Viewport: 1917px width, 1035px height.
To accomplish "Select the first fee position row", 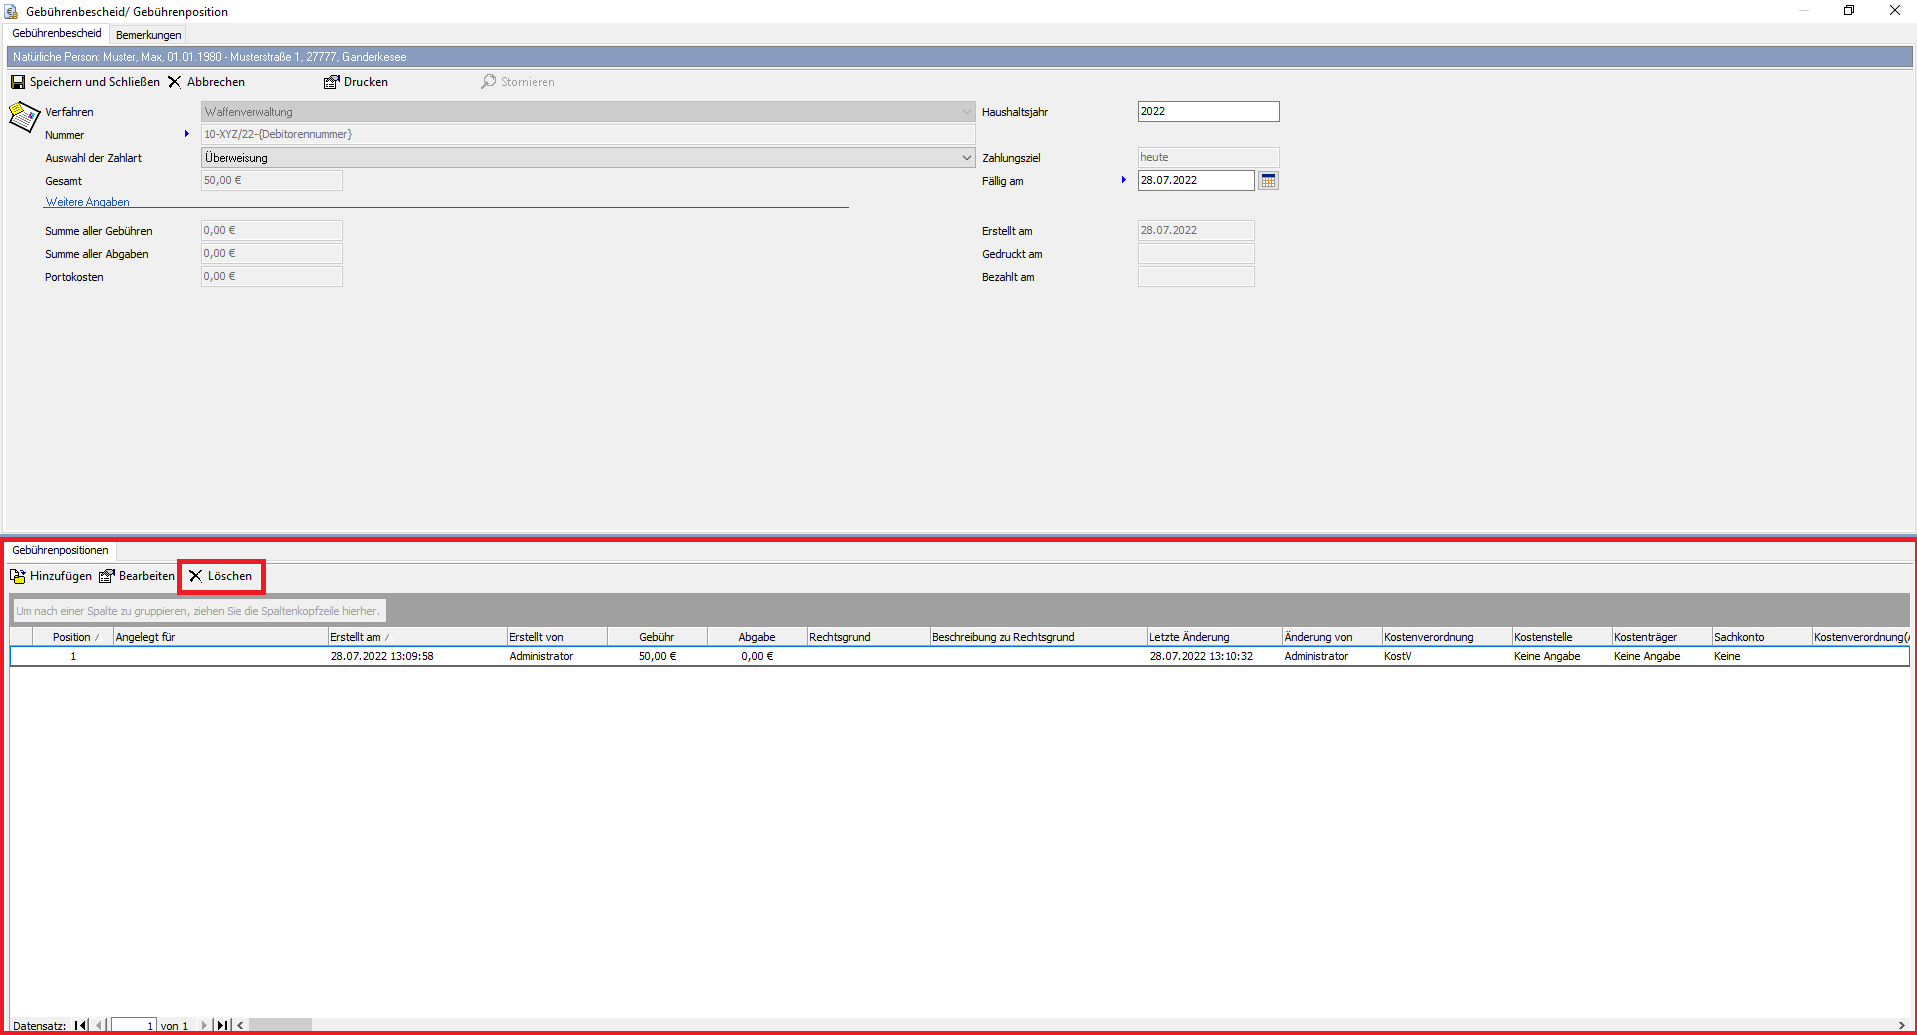I will (400, 657).
